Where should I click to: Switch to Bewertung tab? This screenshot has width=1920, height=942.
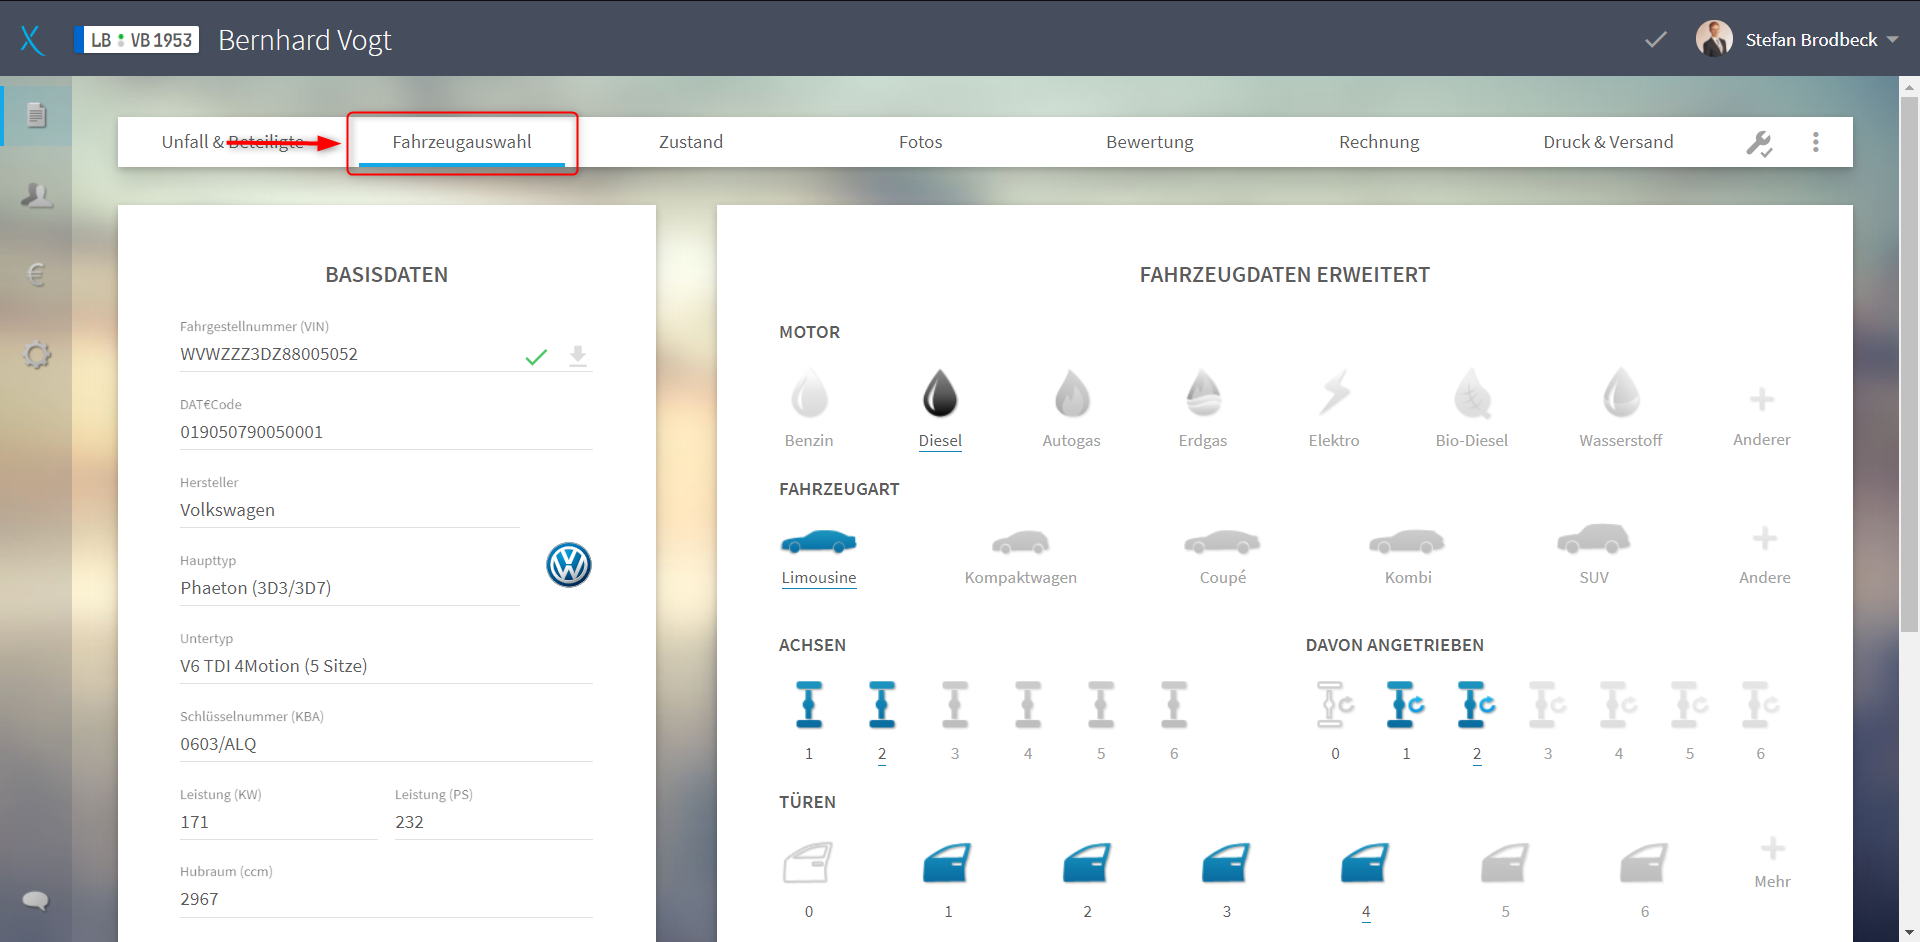tap(1150, 142)
